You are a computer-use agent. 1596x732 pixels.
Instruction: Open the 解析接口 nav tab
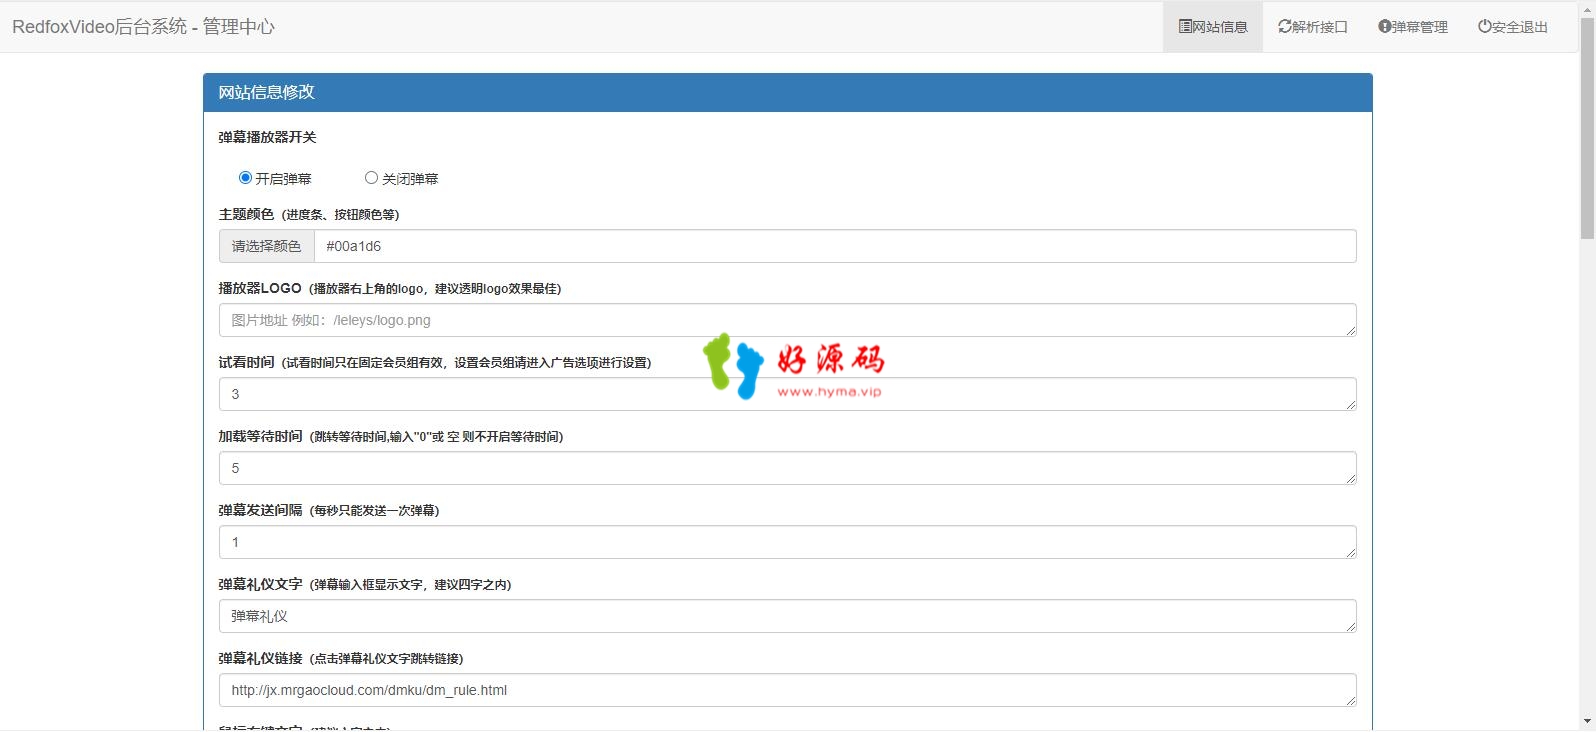1313,27
